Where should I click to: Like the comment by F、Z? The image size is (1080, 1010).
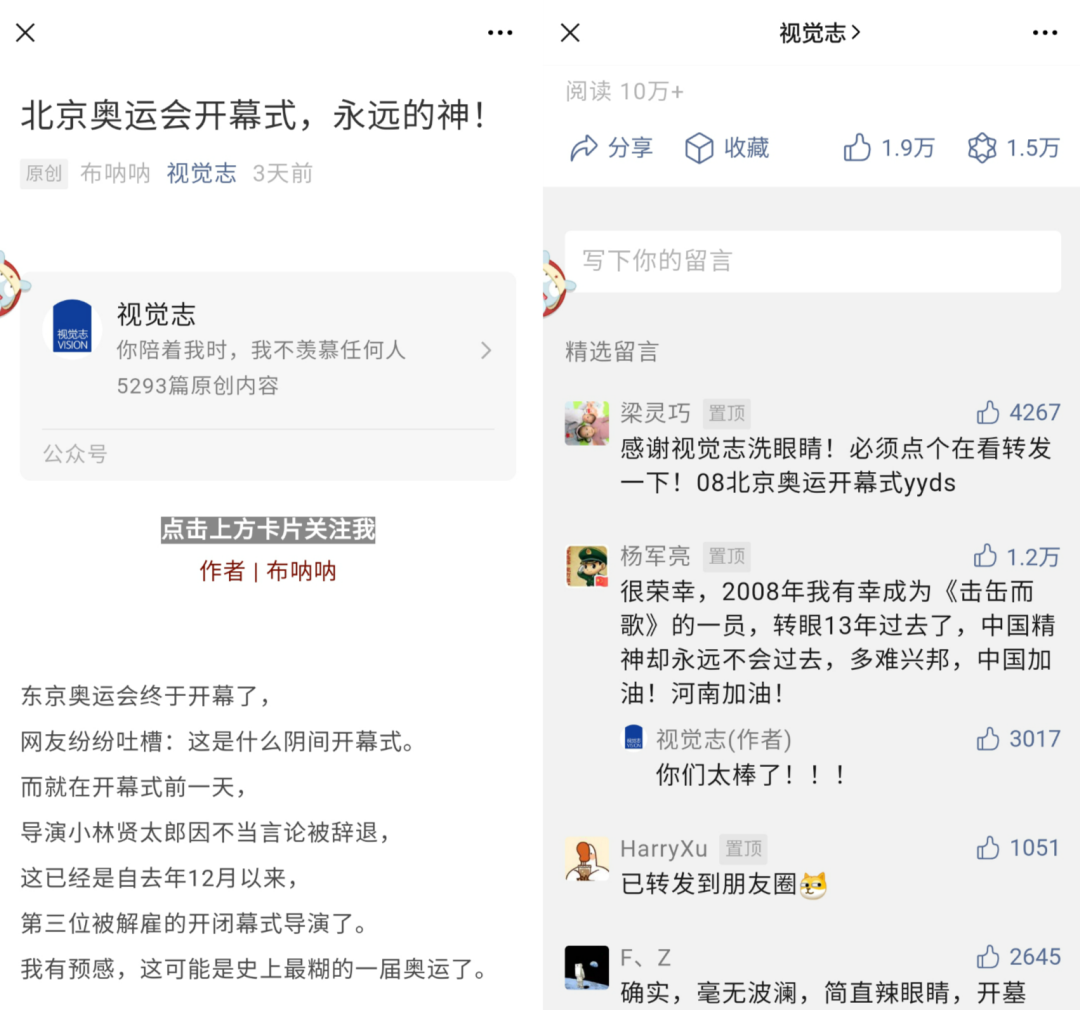tap(988, 957)
